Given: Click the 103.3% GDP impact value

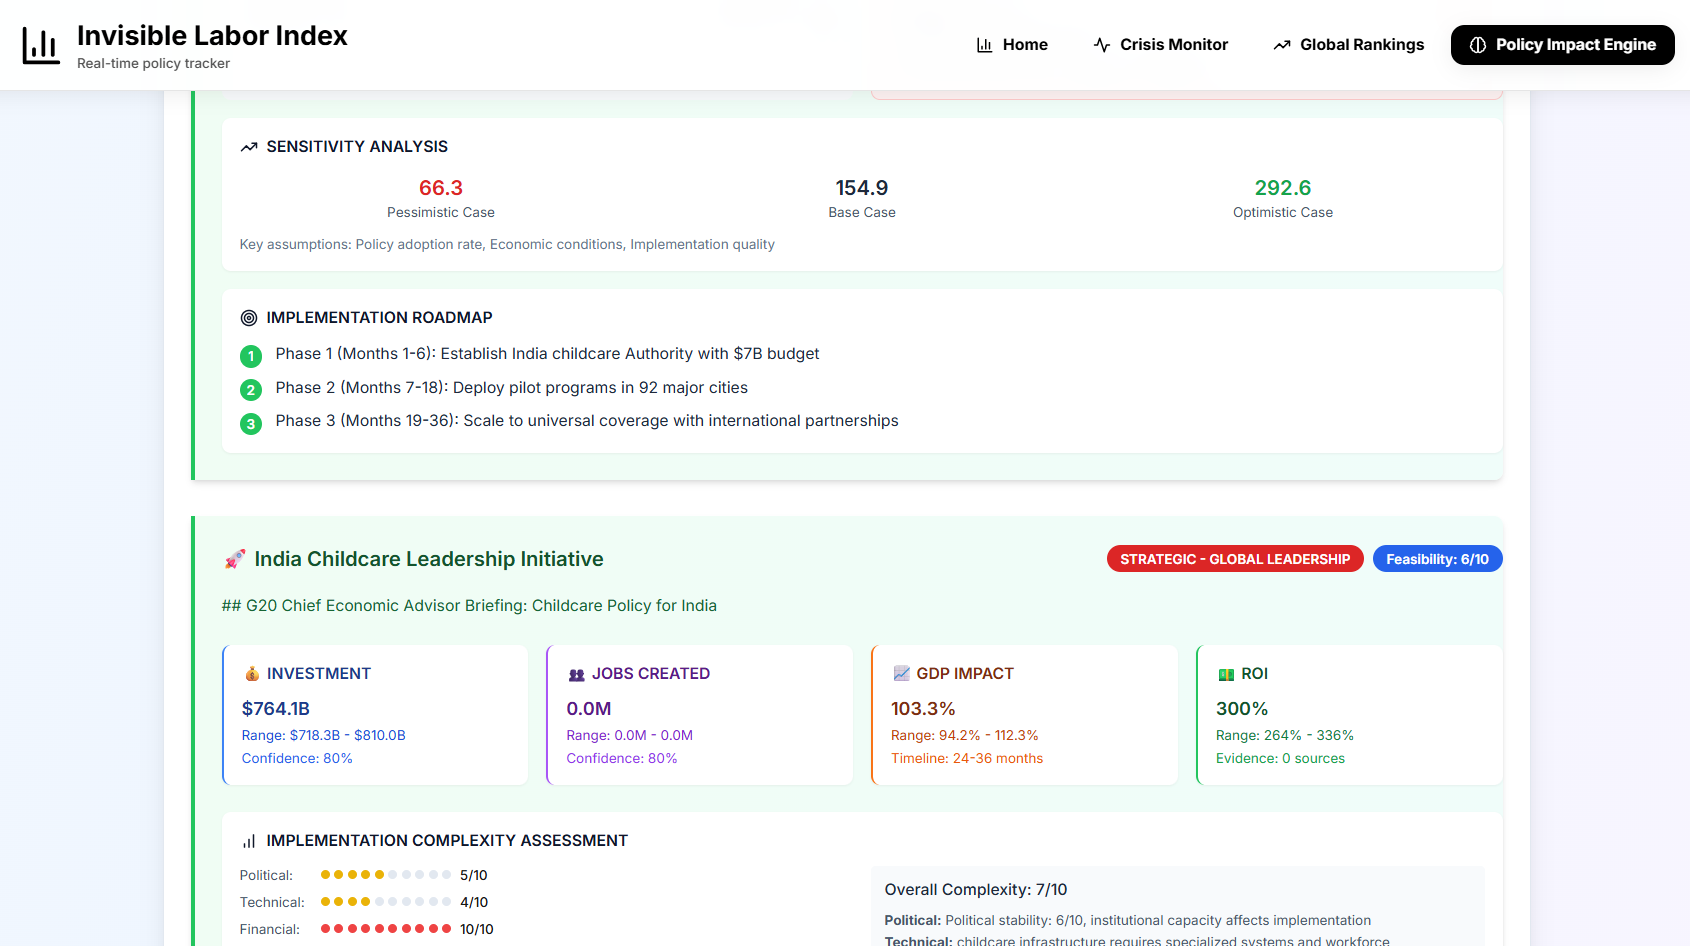Looking at the screenshot, I should click(923, 709).
